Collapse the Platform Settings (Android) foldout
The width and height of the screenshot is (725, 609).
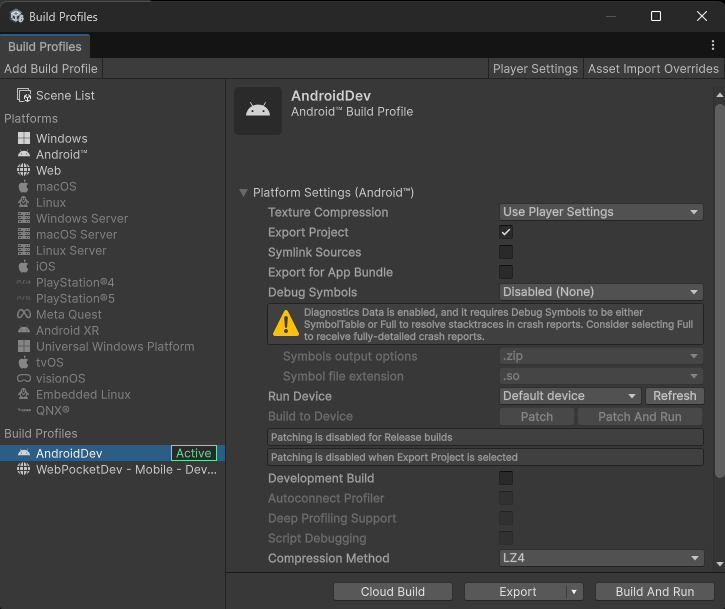[243, 192]
